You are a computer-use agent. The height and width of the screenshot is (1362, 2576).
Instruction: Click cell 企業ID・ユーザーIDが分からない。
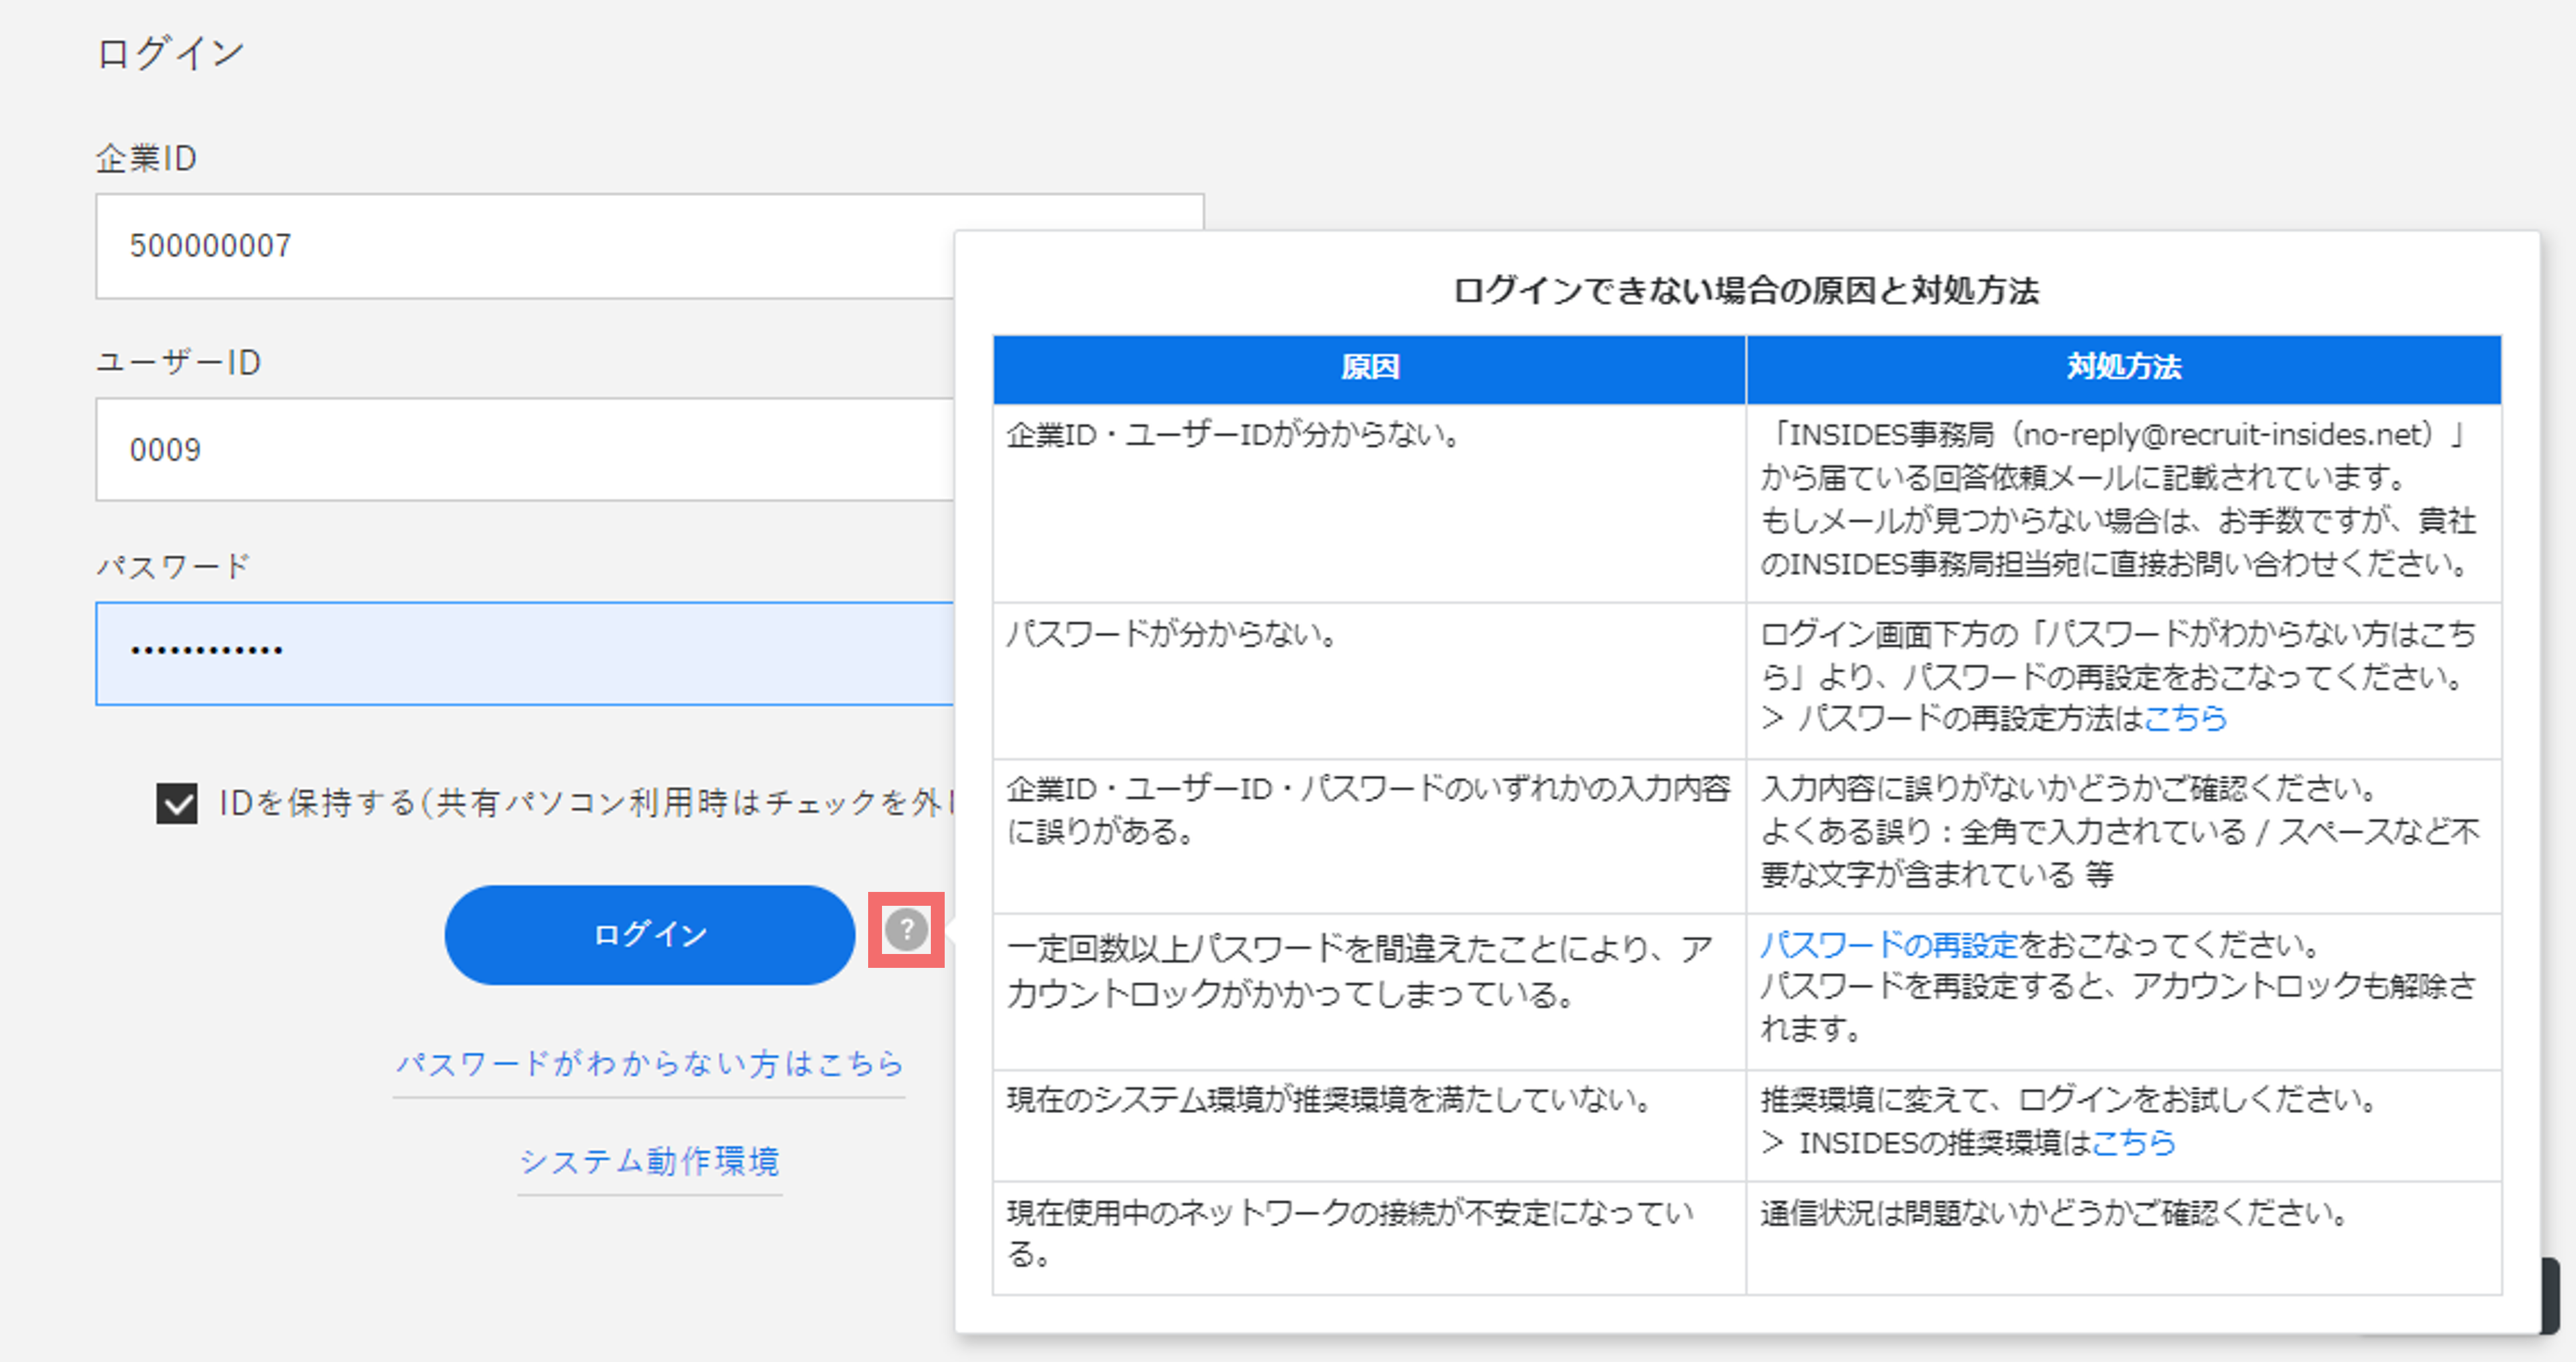point(1369,503)
